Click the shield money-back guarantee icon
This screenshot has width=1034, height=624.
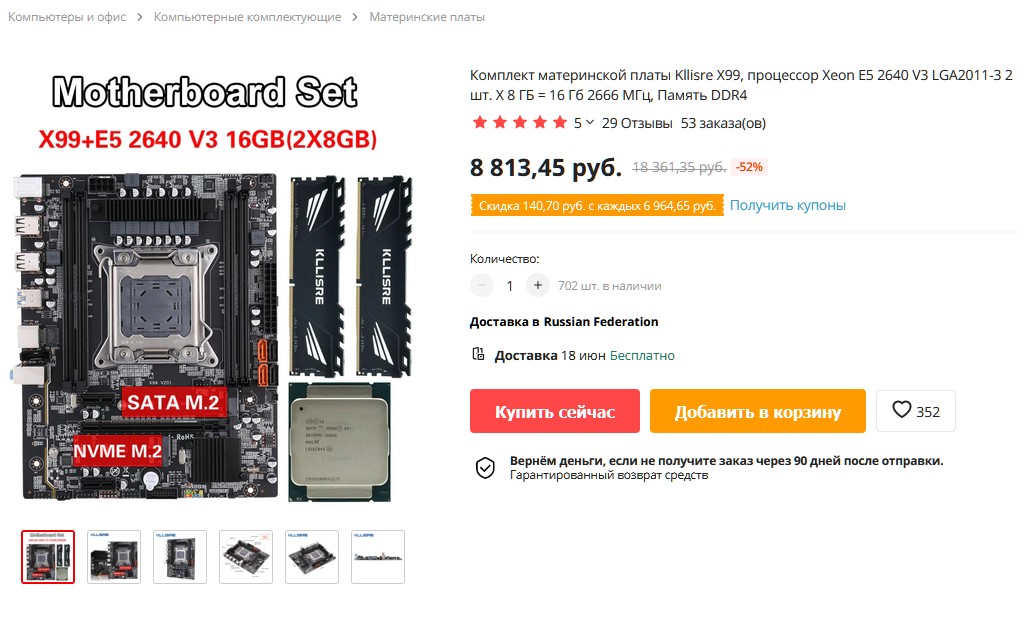[485, 468]
